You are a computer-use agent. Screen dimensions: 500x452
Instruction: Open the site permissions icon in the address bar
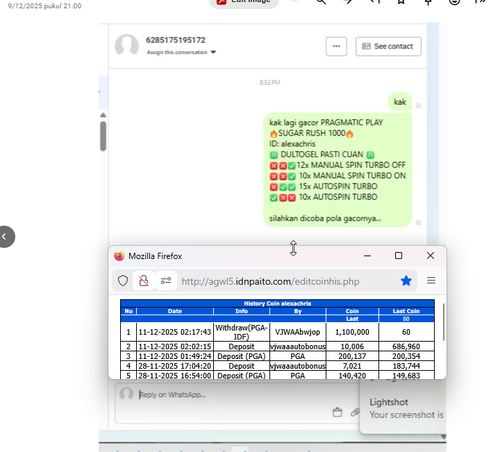[166, 281]
